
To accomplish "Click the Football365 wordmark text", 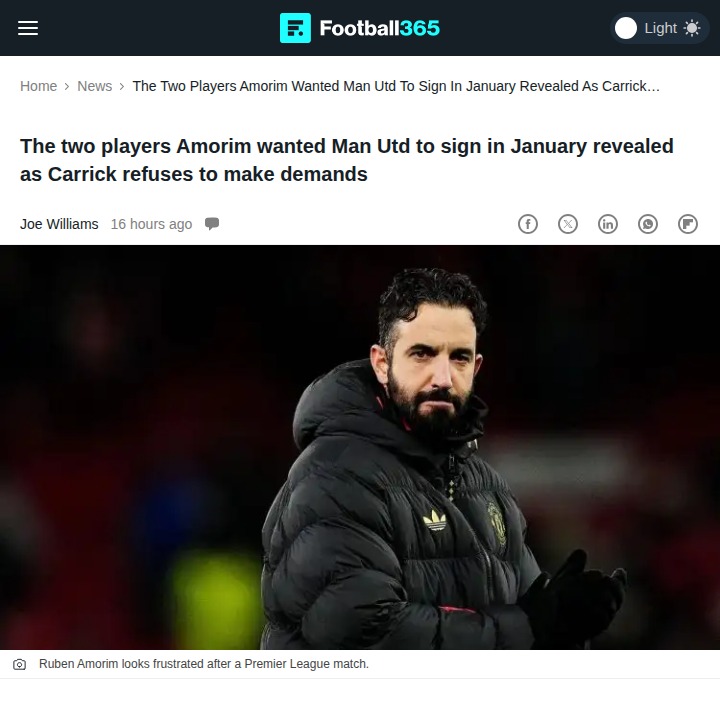I will [380, 28].
